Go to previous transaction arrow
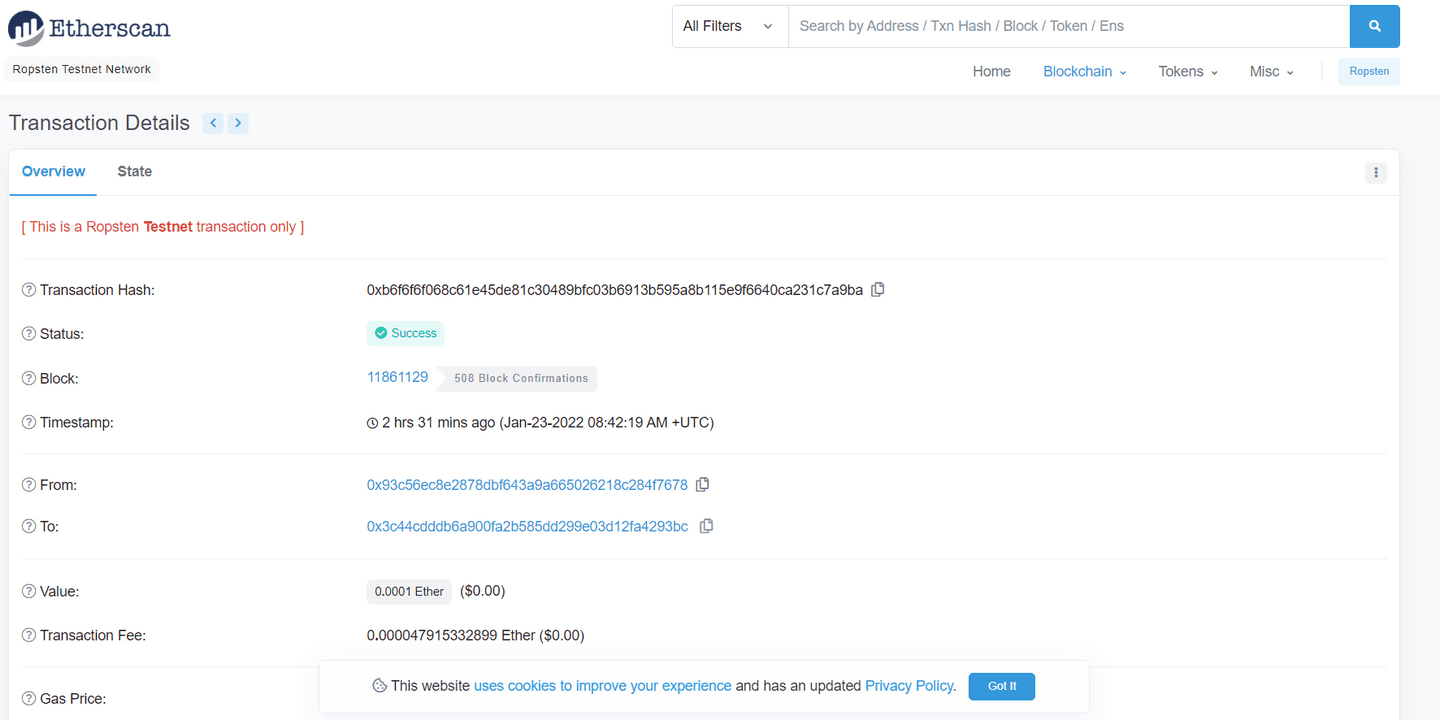 [212, 123]
